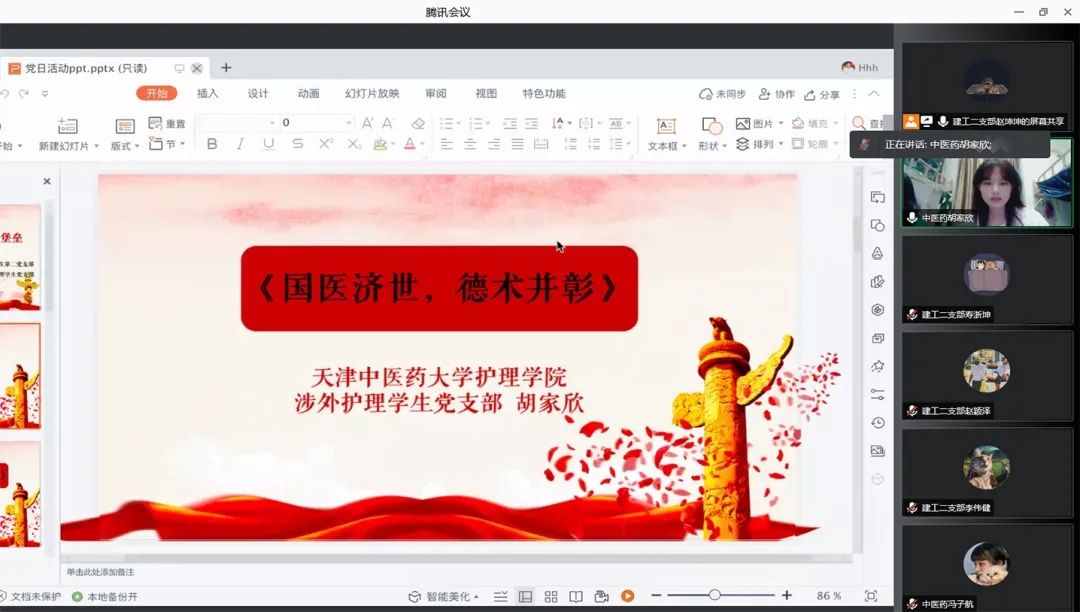Click the Strikethrough formatting icon
The width and height of the screenshot is (1080, 612).
coord(297,144)
